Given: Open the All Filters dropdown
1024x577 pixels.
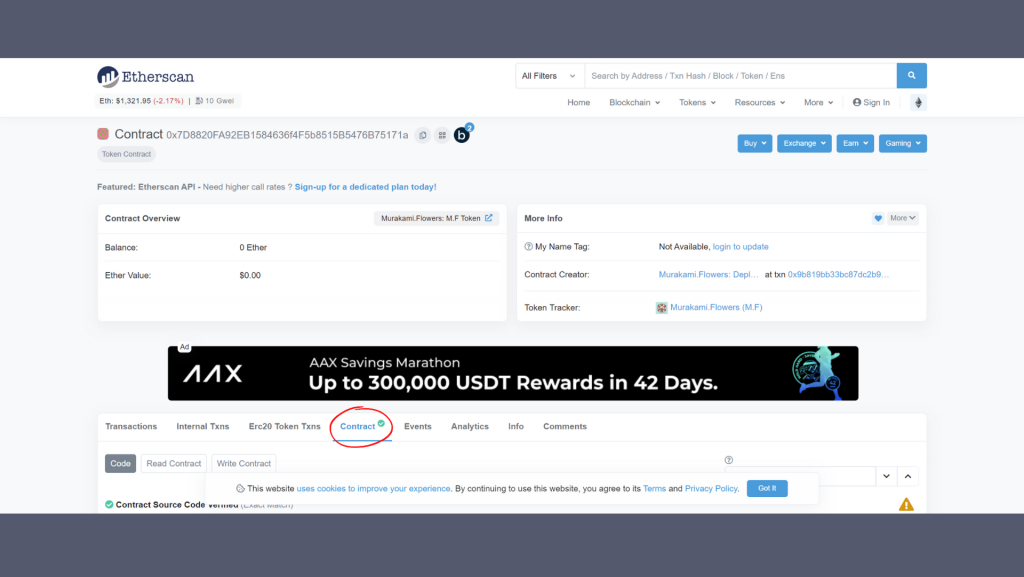Looking at the screenshot, I should coord(549,76).
